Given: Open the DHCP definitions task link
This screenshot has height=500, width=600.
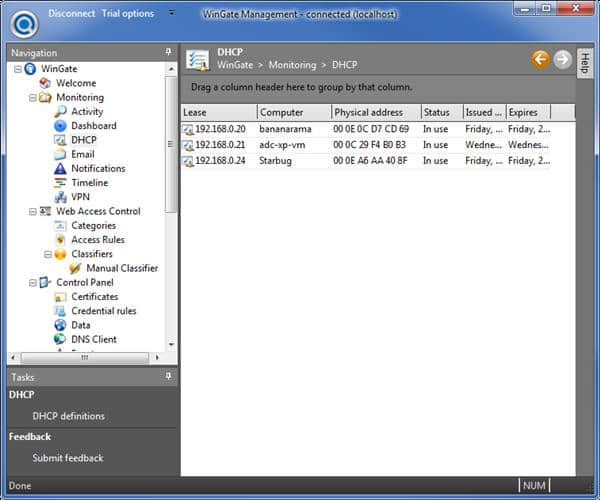Looking at the screenshot, I should (68, 416).
